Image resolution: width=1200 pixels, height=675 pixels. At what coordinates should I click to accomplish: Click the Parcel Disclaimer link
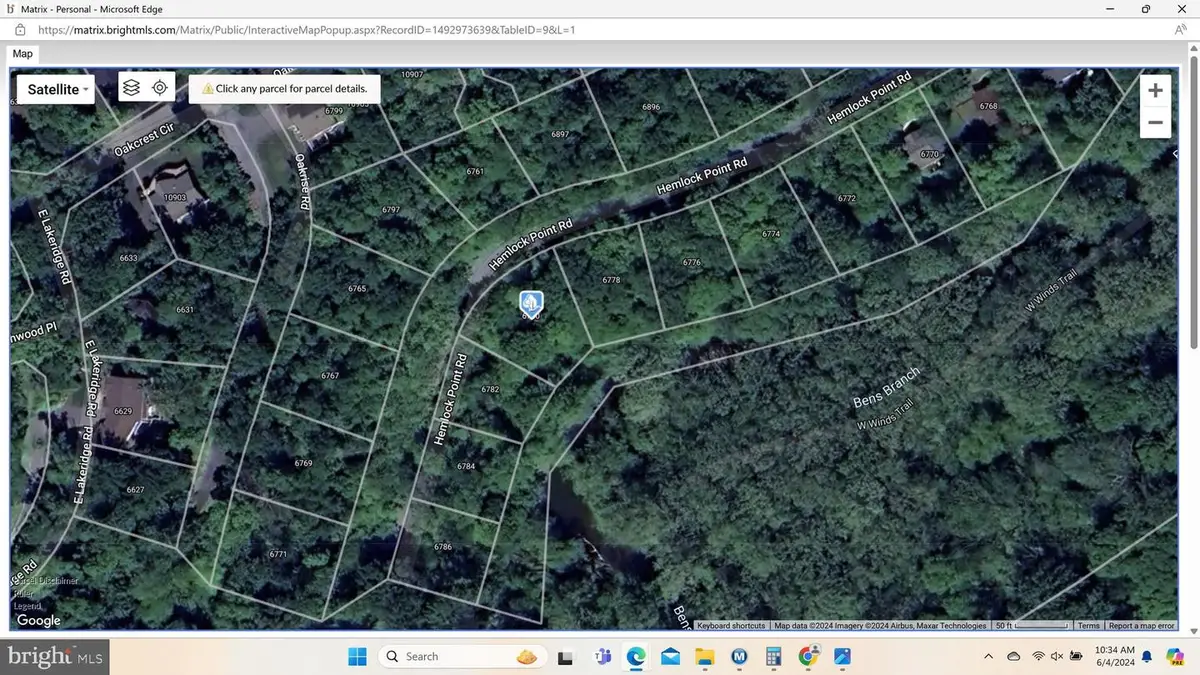coord(46,581)
